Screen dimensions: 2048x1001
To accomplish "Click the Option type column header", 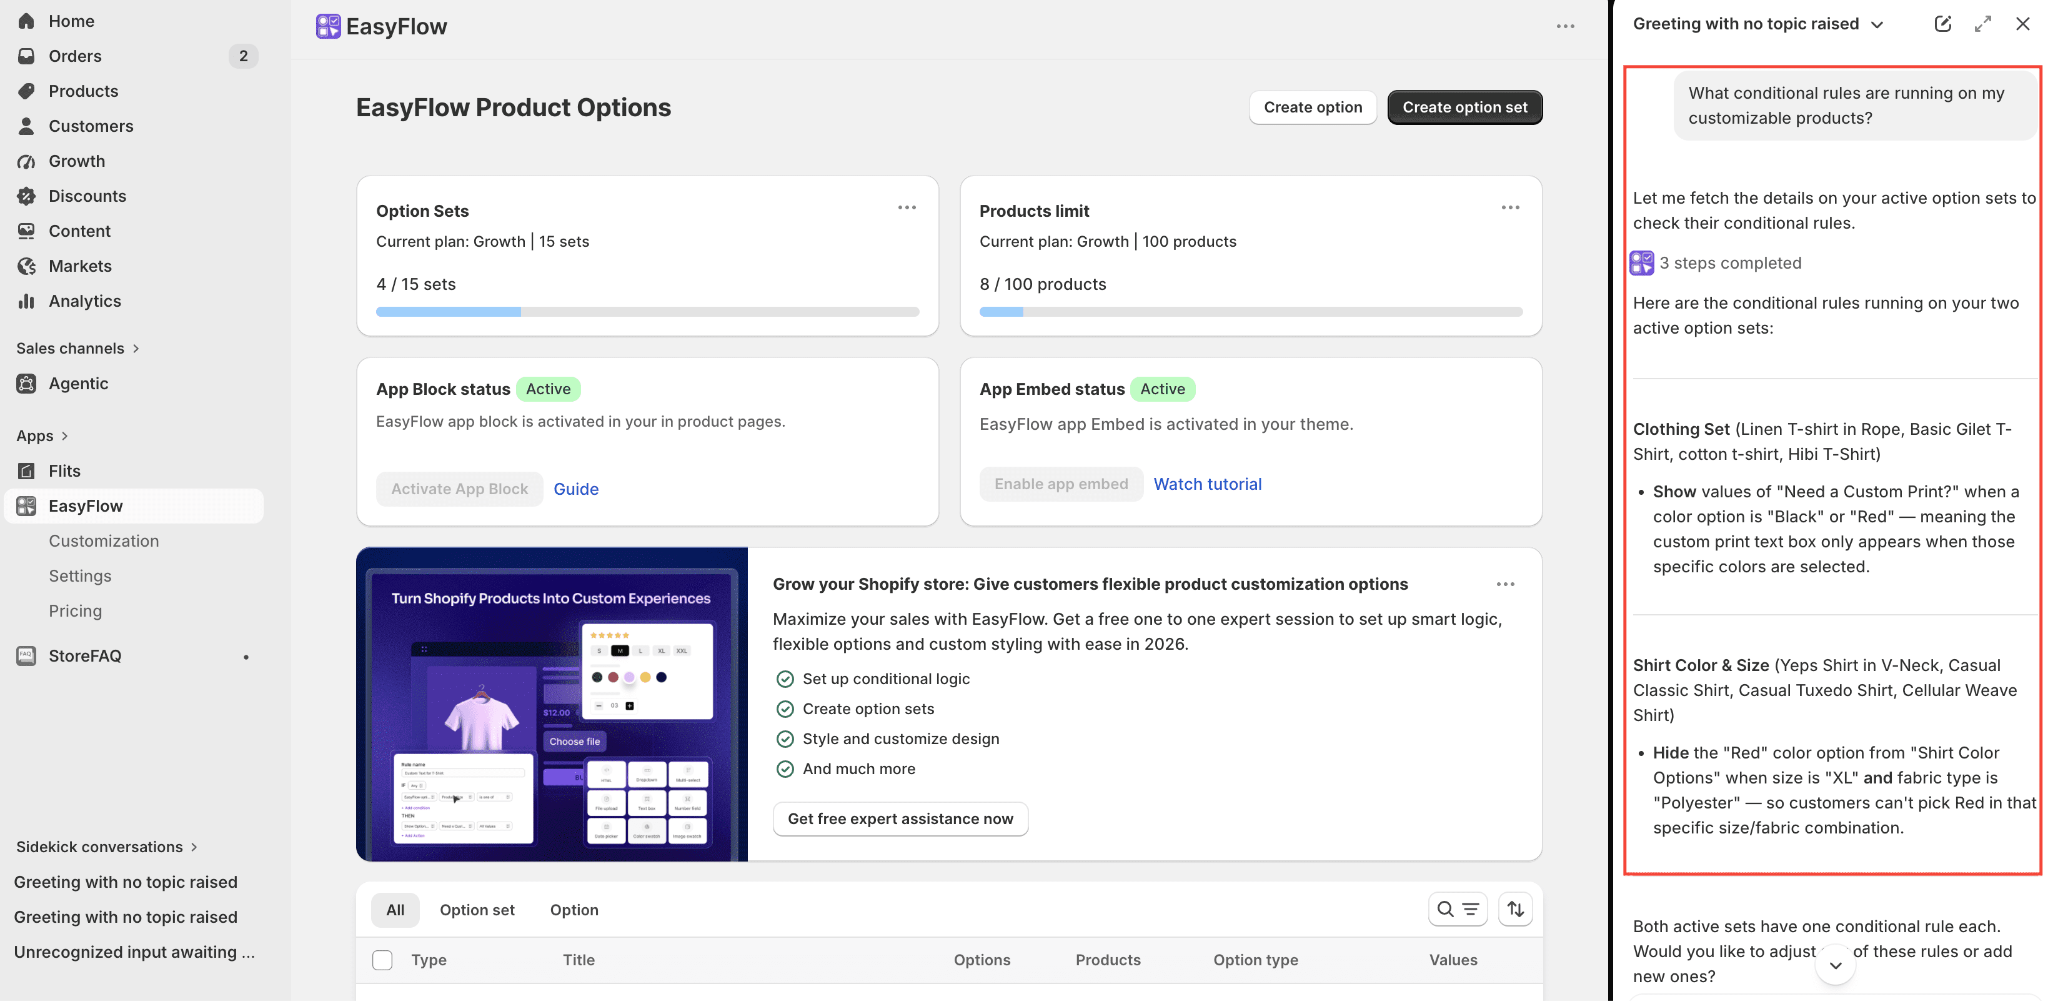I will click(1256, 960).
